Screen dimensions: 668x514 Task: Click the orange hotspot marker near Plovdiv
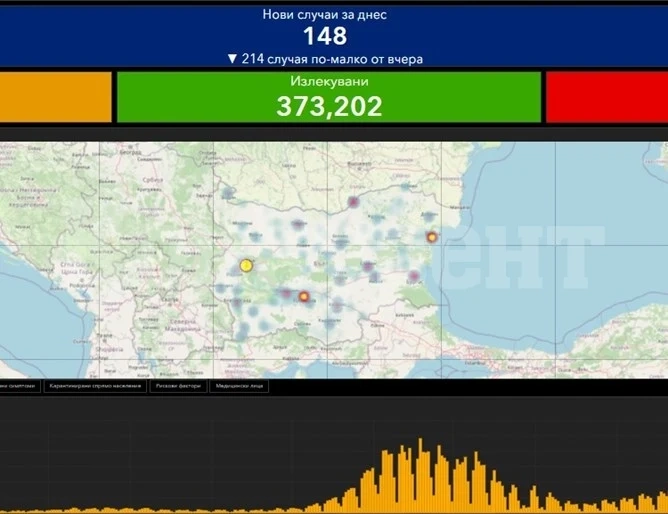click(304, 296)
